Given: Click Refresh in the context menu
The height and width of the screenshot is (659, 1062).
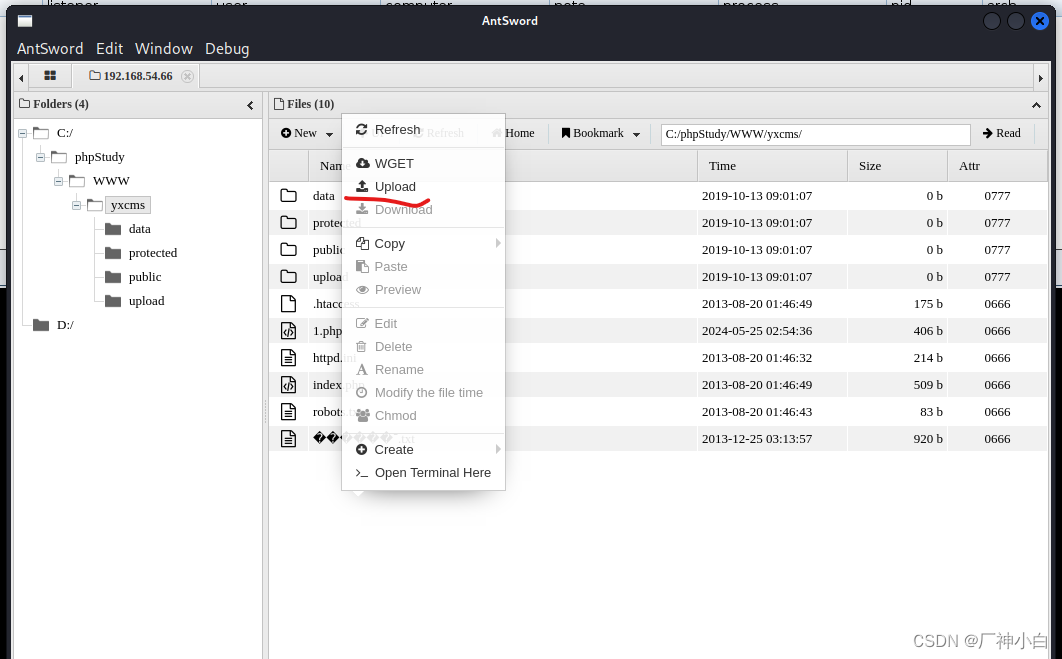Looking at the screenshot, I should (398, 129).
